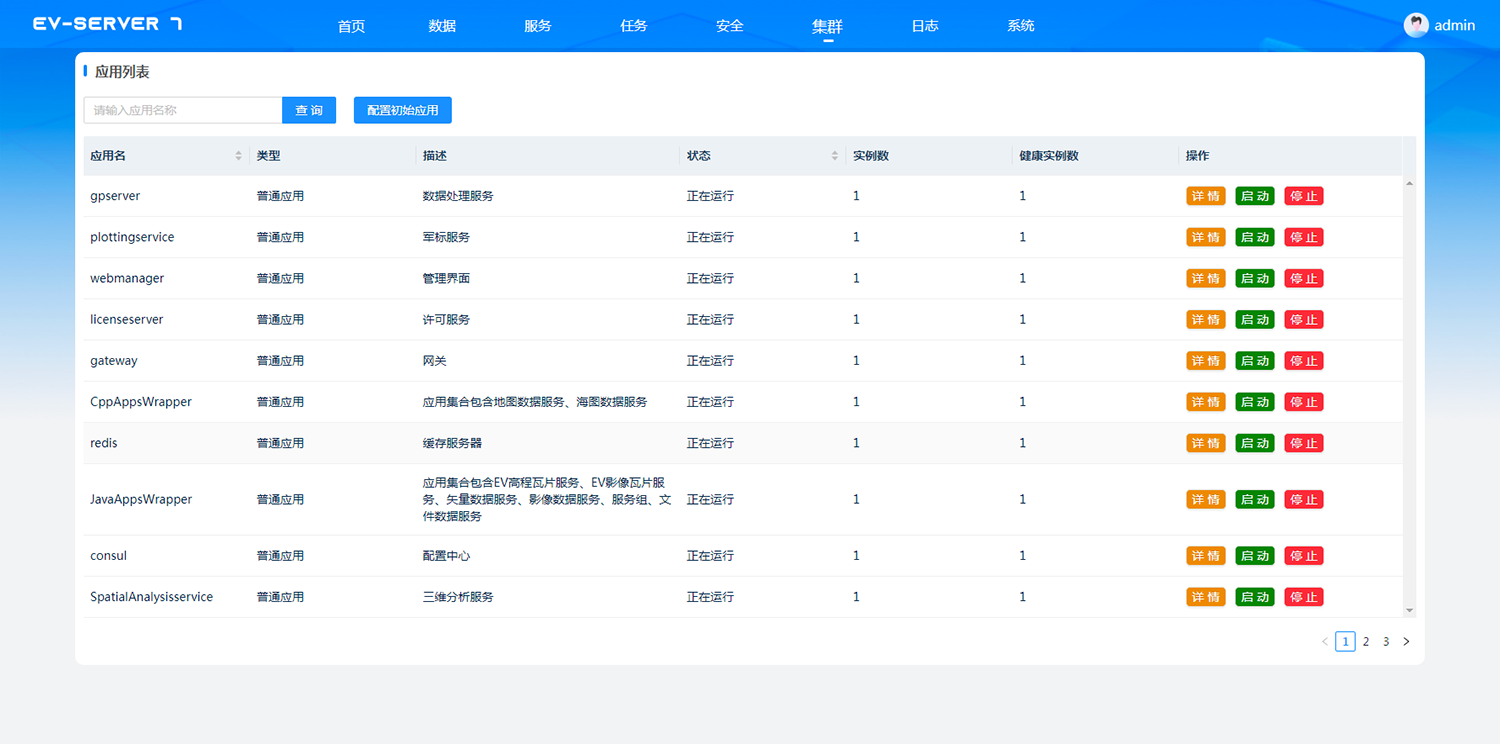Click the admin user avatar icon

1416,25
